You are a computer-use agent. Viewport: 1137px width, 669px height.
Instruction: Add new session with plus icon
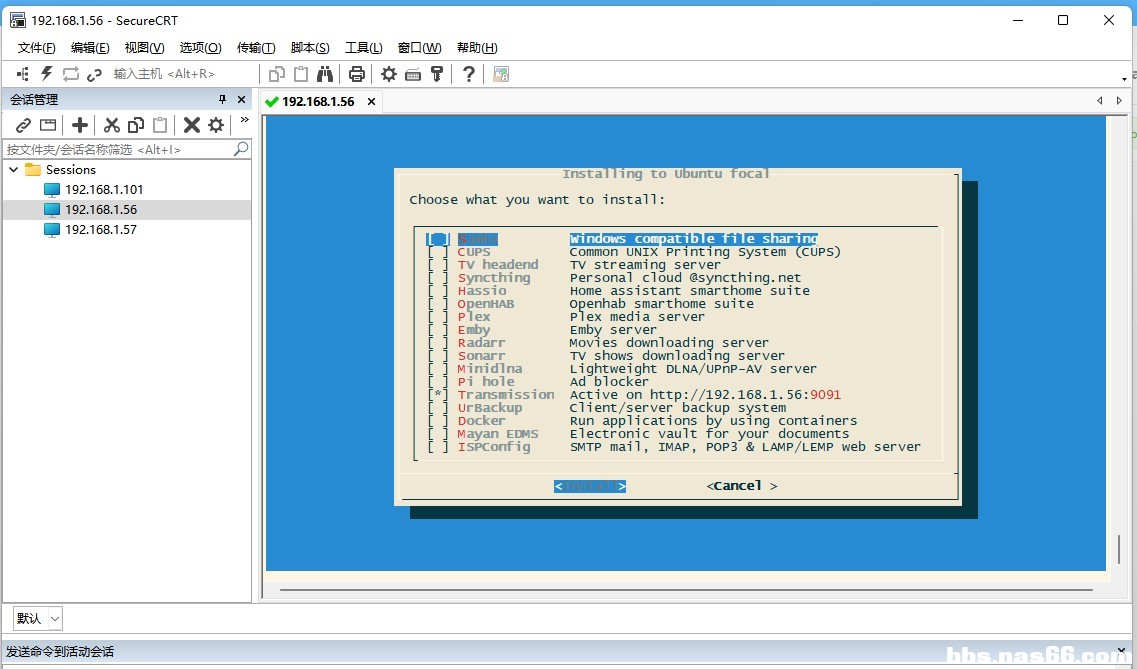click(80, 125)
